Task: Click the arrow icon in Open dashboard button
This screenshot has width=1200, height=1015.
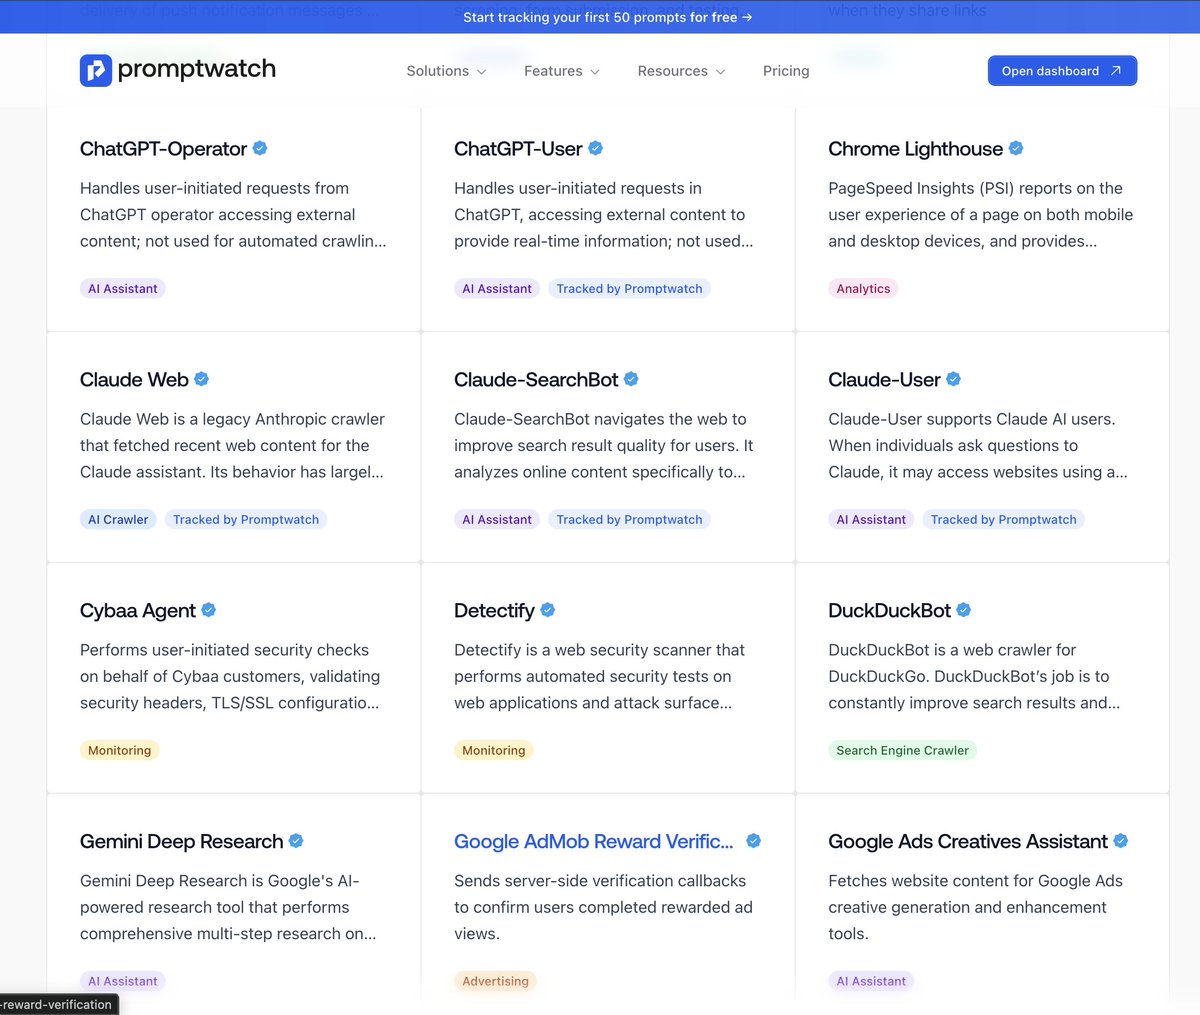Action: [x=1116, y=71]
